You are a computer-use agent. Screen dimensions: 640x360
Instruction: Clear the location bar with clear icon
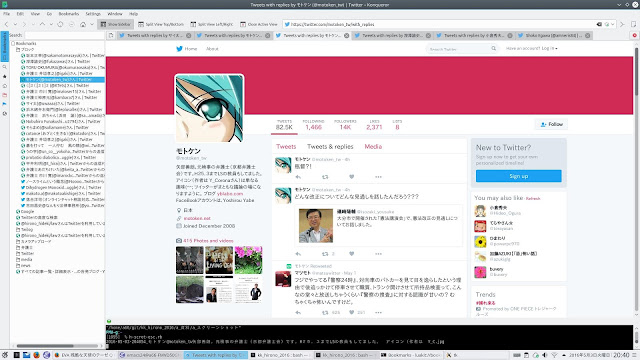(x=599, y=24)
